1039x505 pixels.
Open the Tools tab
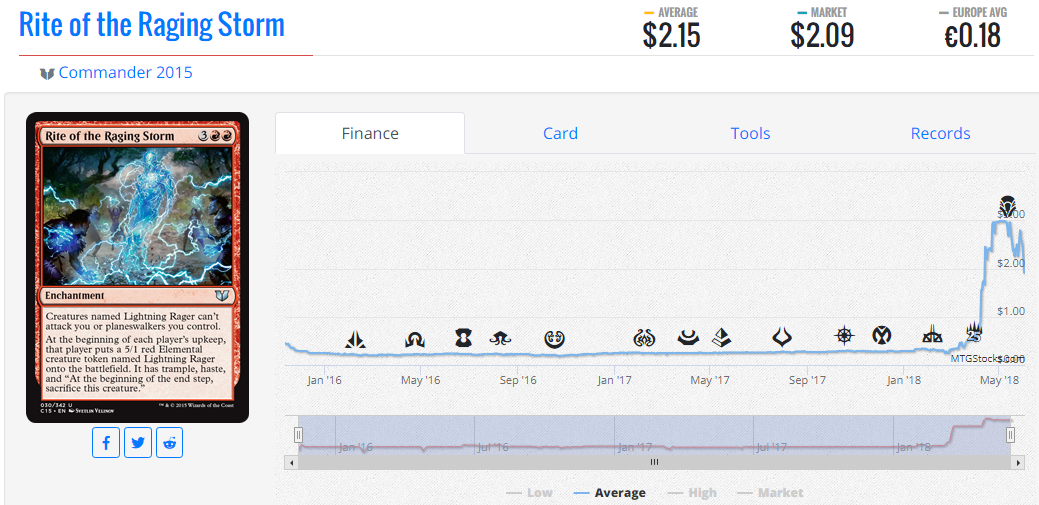pyautogui.click(x=751, y=133)
